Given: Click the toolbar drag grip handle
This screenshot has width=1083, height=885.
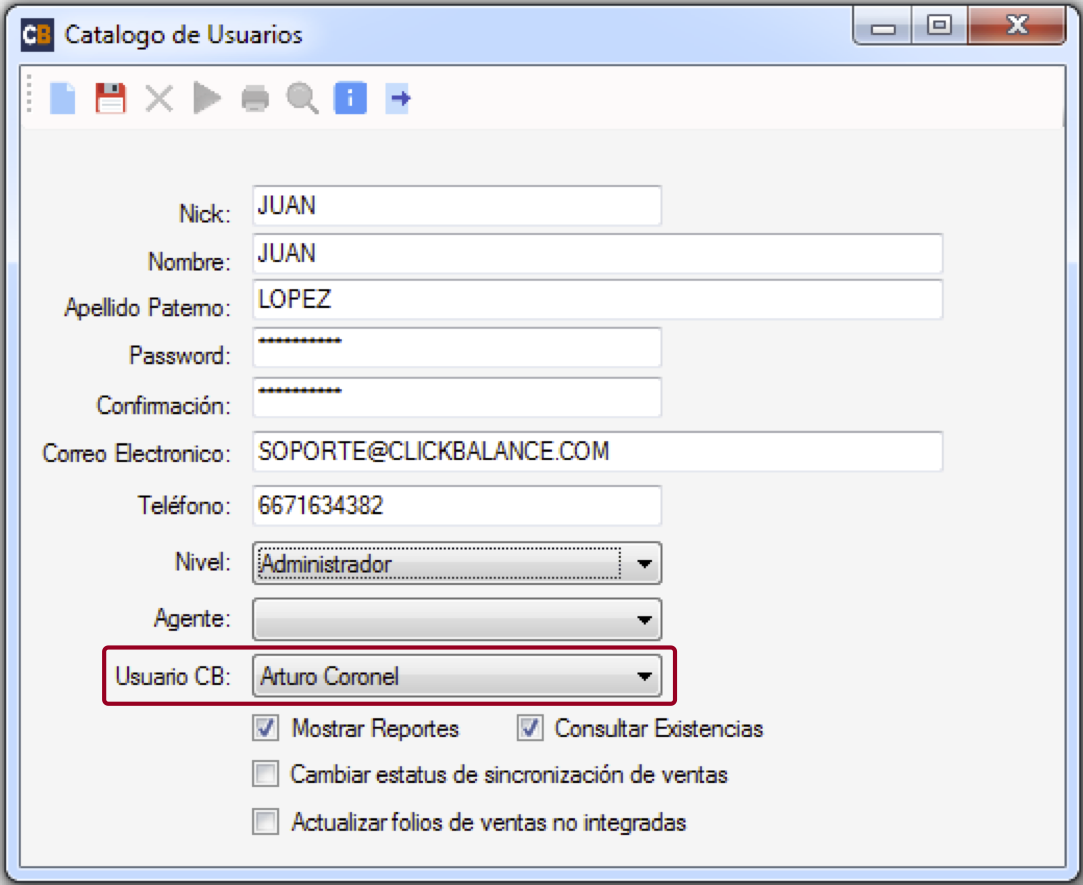Looking at the screenshot, I should pyautogui.click(x=29, y=93).
